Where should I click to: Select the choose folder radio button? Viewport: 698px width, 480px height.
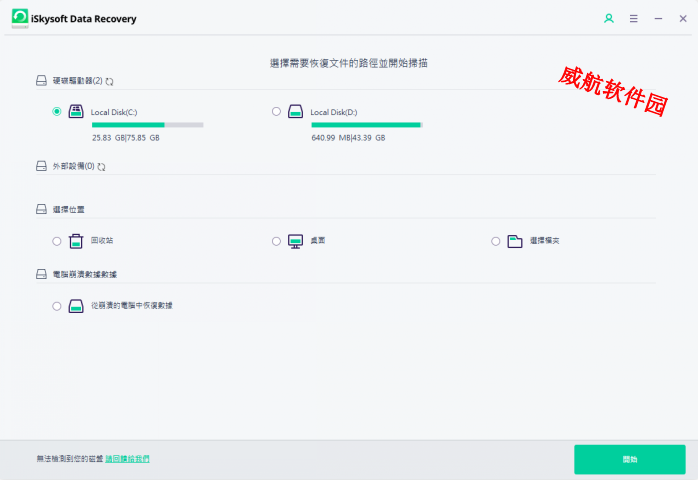point(495,241)
